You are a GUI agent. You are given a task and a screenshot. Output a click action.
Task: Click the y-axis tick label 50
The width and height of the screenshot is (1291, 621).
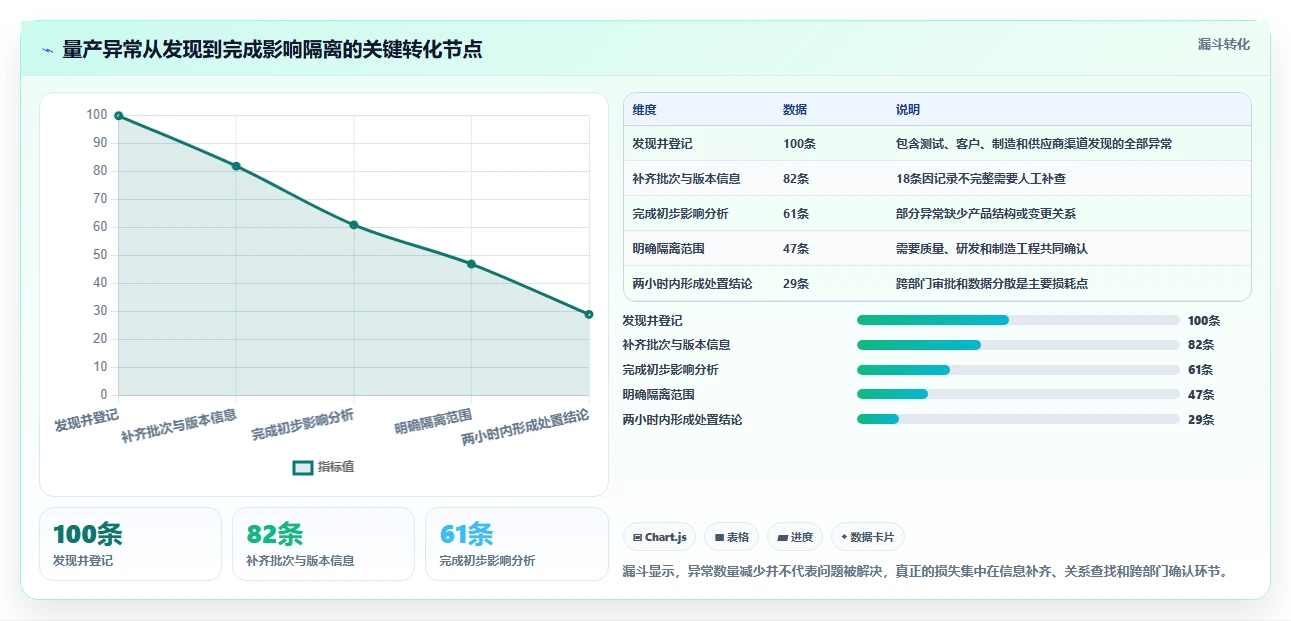100,255
